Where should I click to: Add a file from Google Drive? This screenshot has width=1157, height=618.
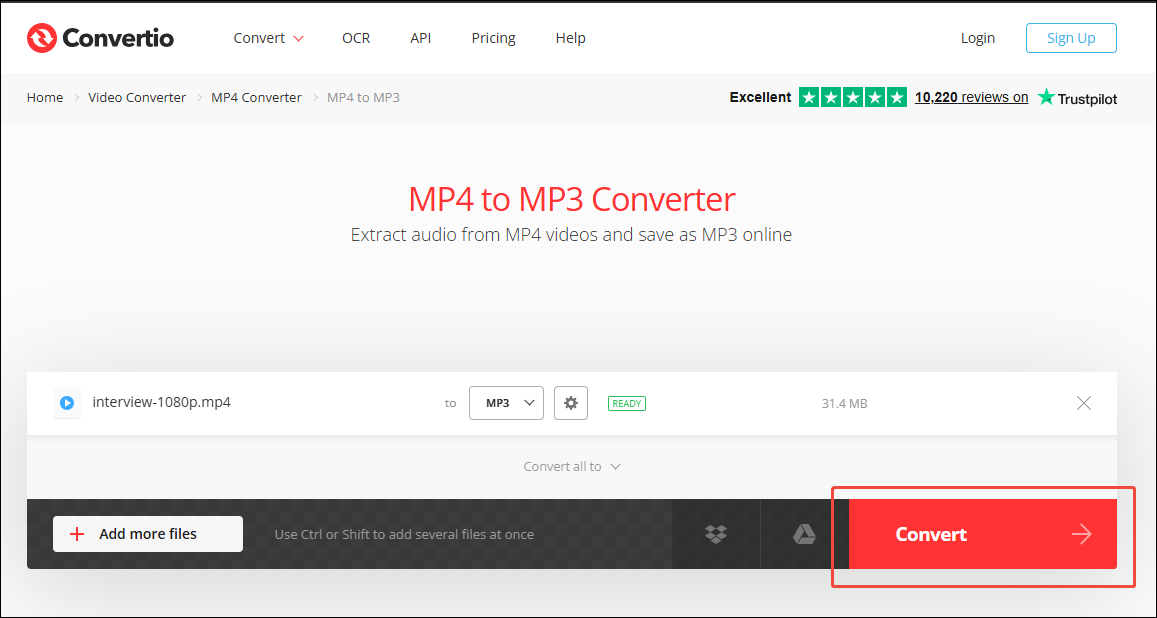pos(804,534)
